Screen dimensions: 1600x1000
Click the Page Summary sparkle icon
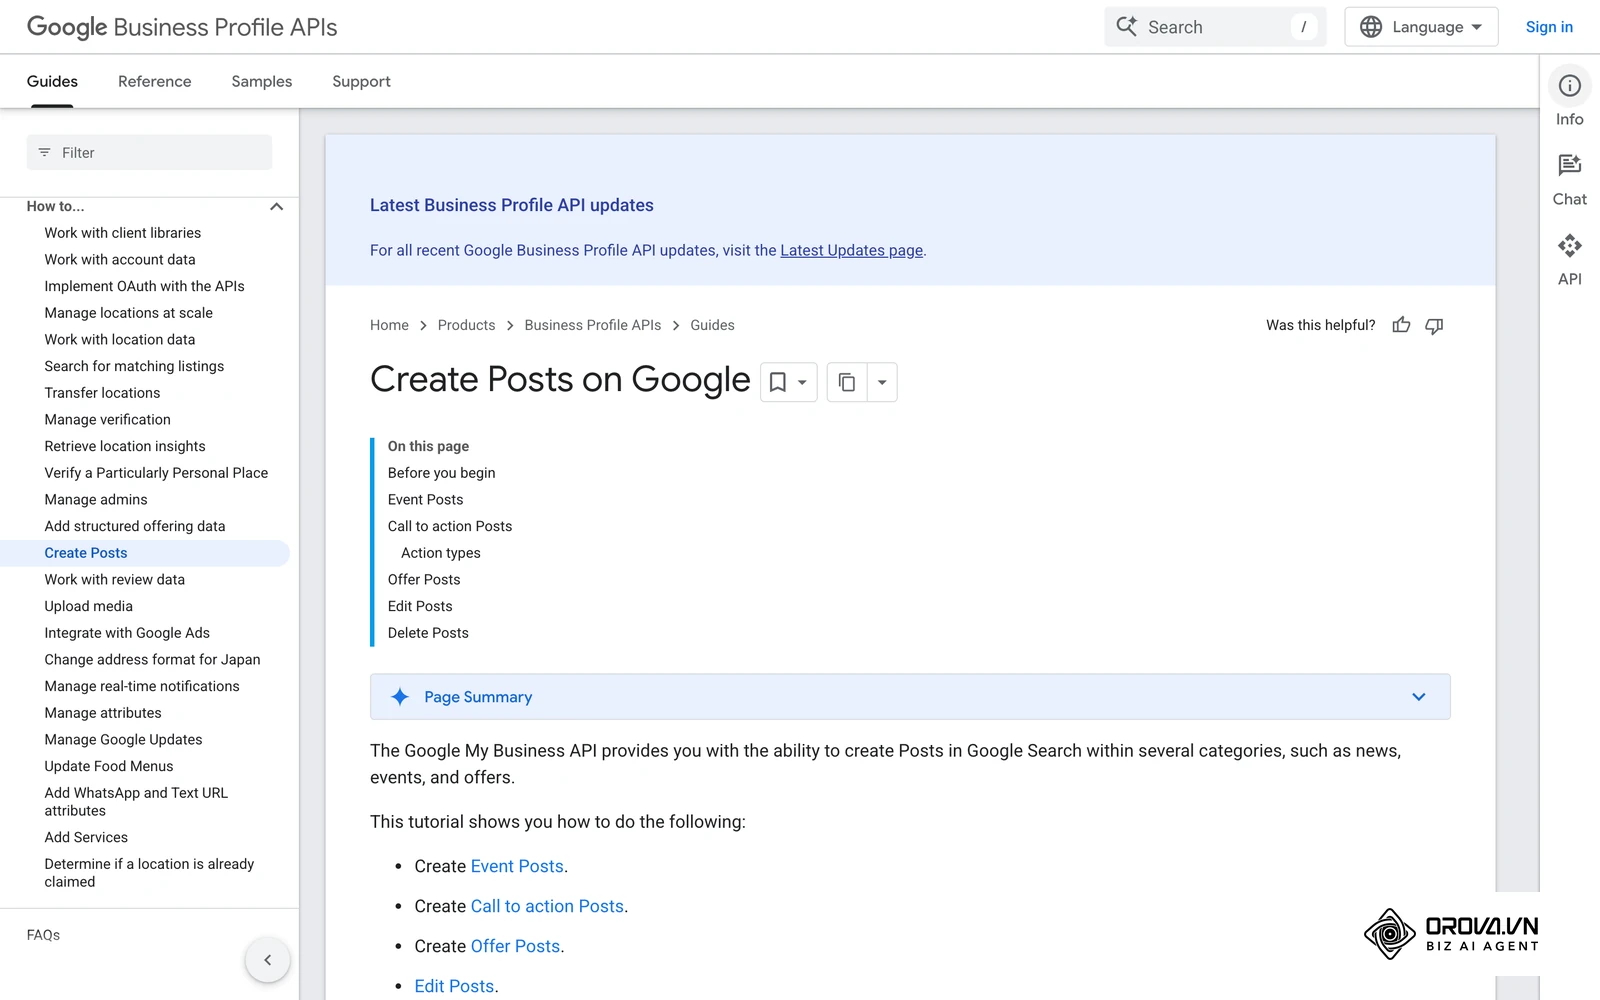tap(400, 697)
